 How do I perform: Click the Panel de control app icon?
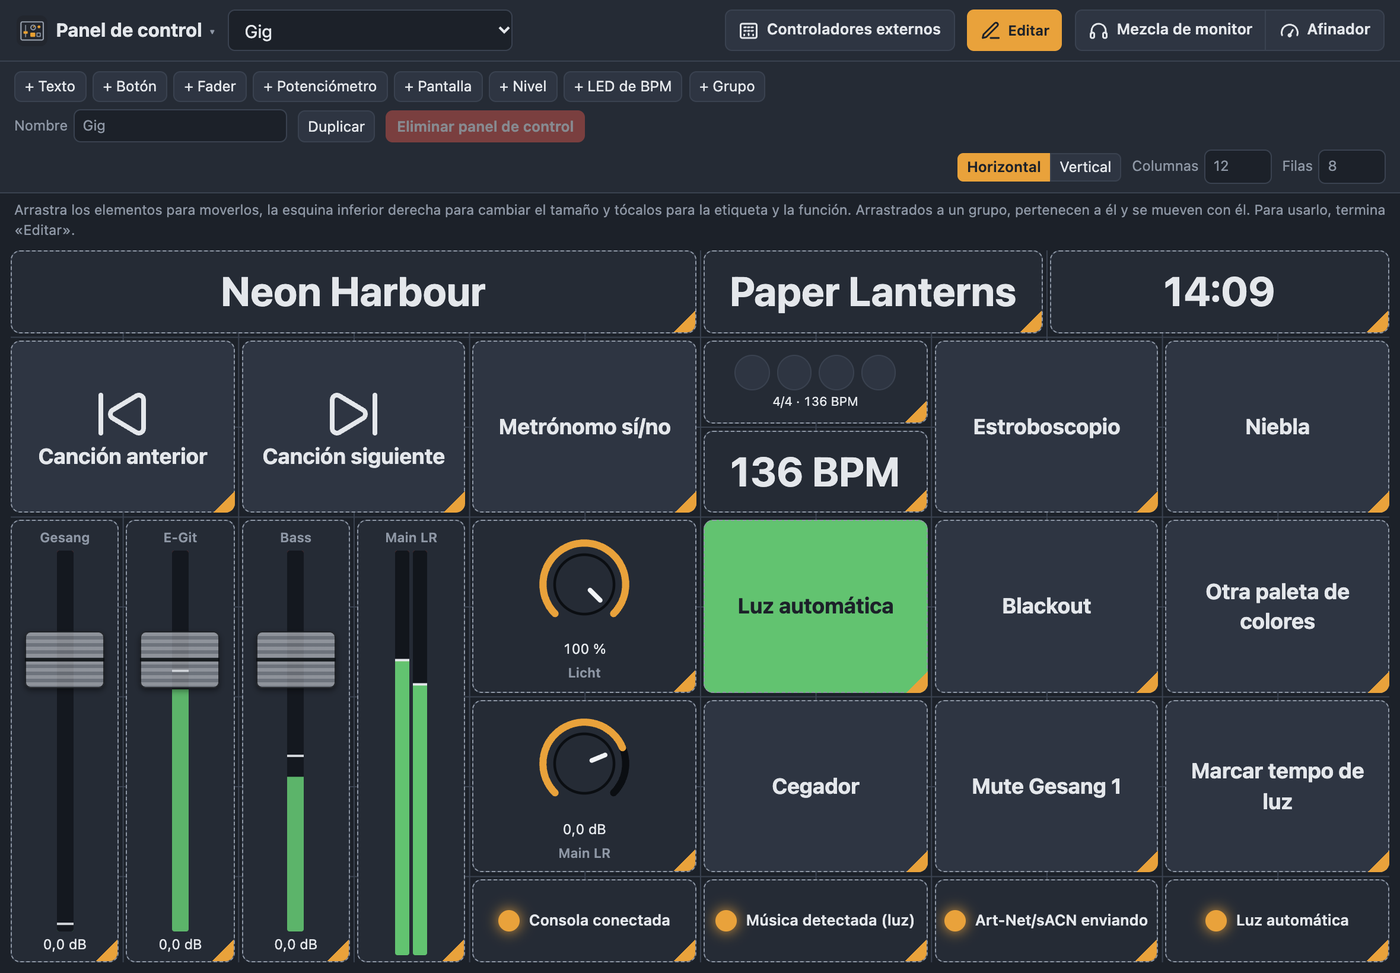32,31
